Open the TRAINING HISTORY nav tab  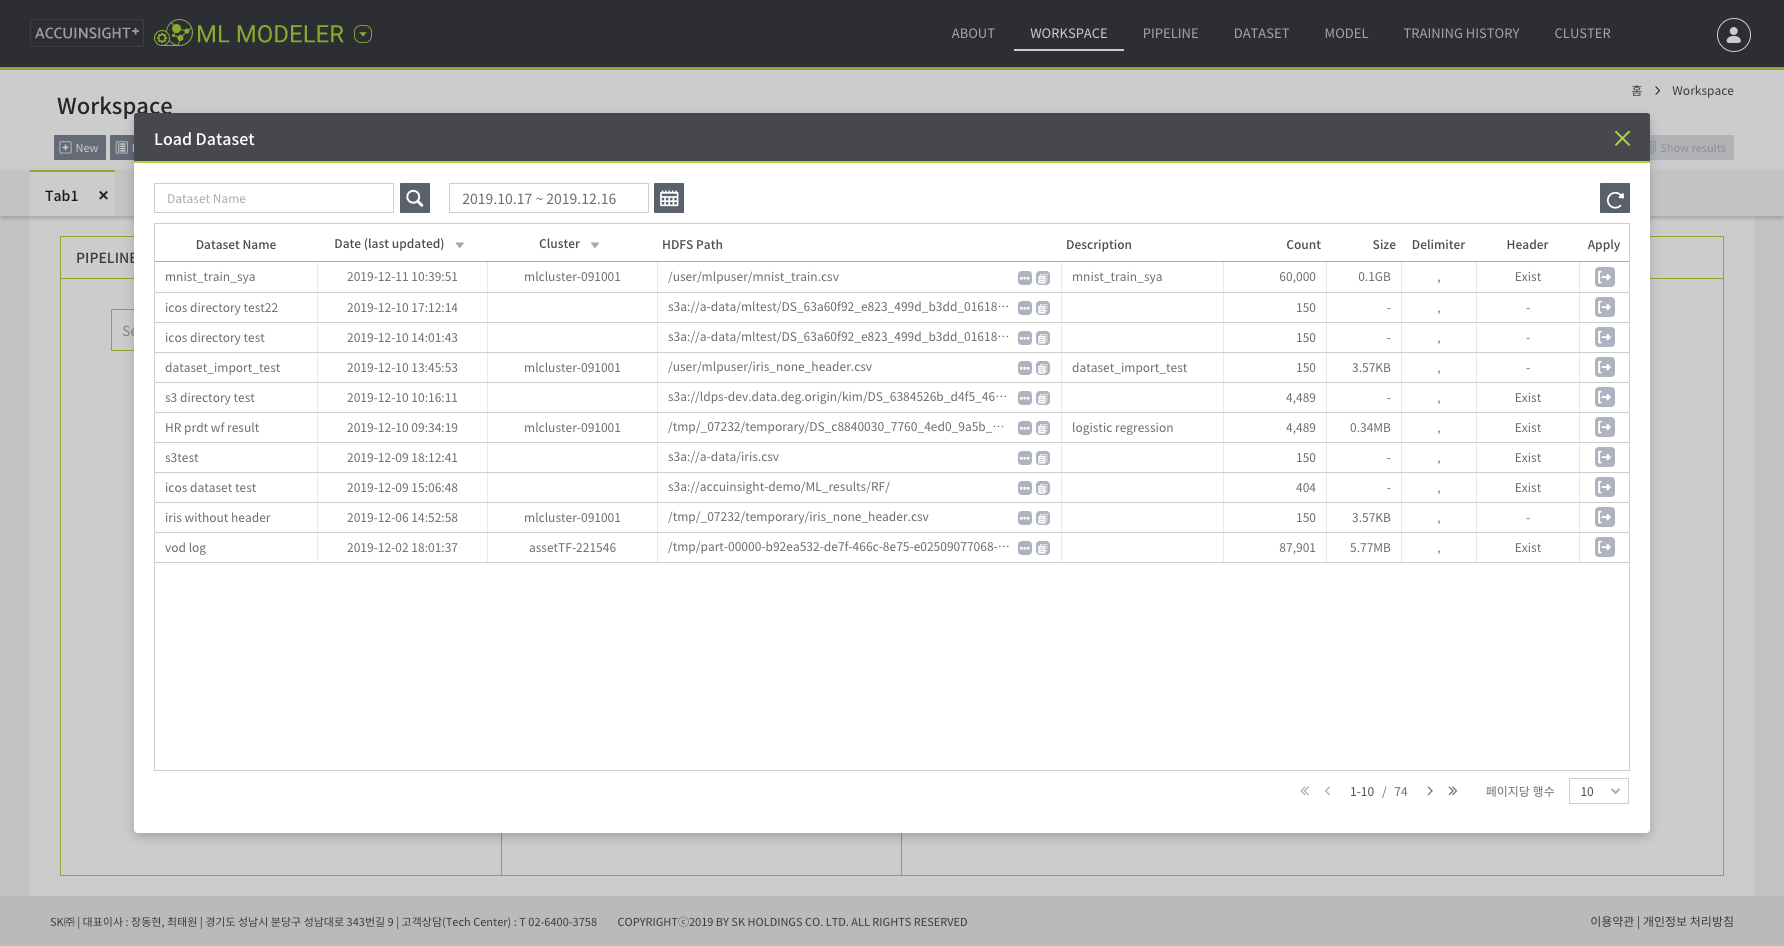pos(1461,33)
